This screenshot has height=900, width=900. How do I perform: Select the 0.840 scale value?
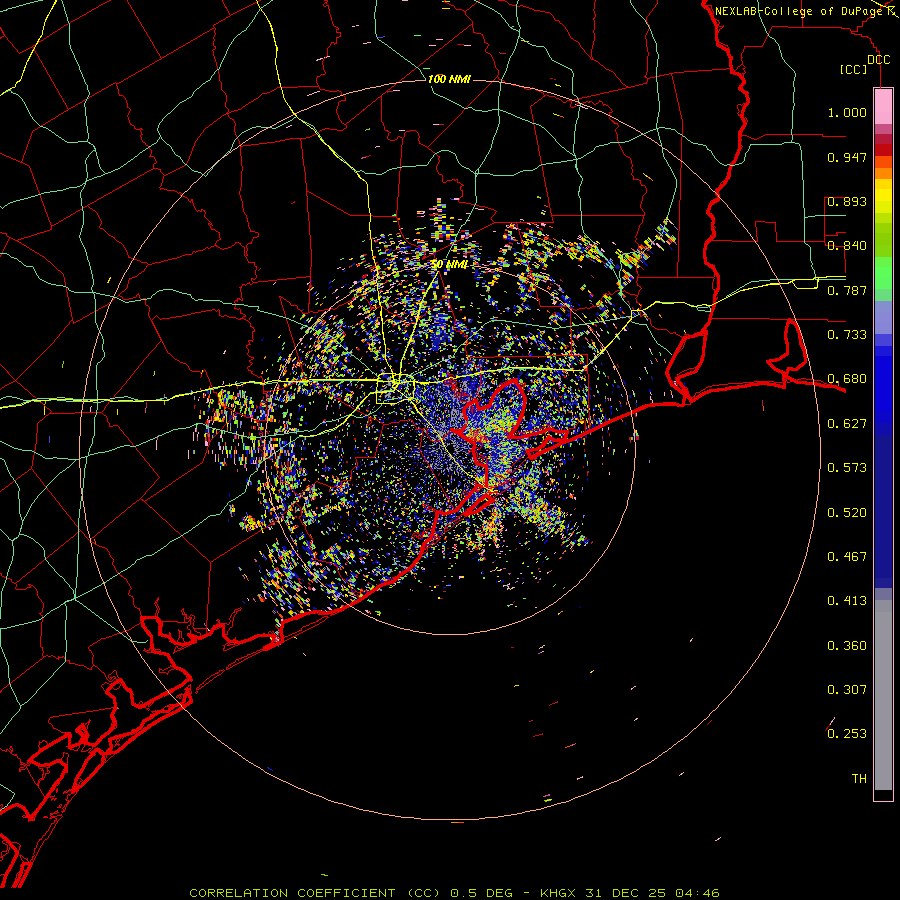pyautogui.click(x=847, y=246)
